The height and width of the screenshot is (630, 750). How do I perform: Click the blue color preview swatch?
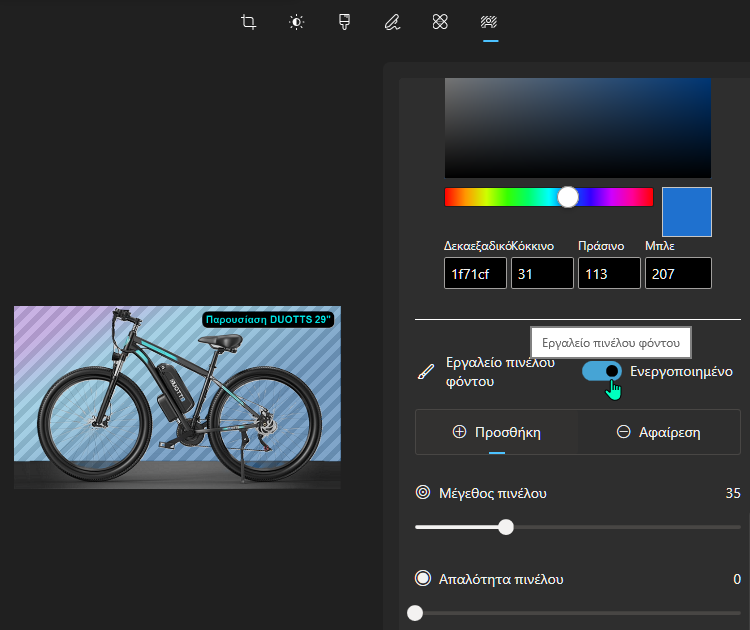tap(687, 211)
